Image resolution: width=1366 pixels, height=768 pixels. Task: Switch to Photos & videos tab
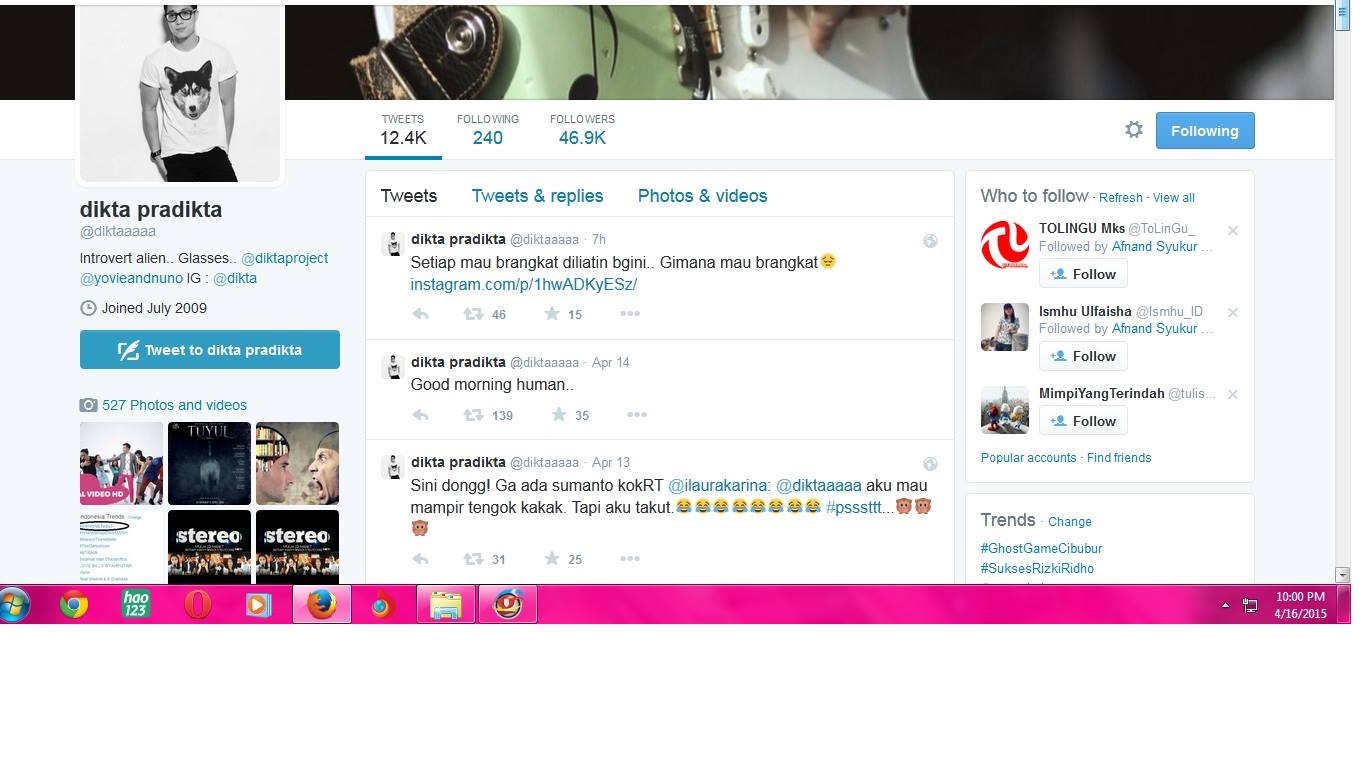702,196
